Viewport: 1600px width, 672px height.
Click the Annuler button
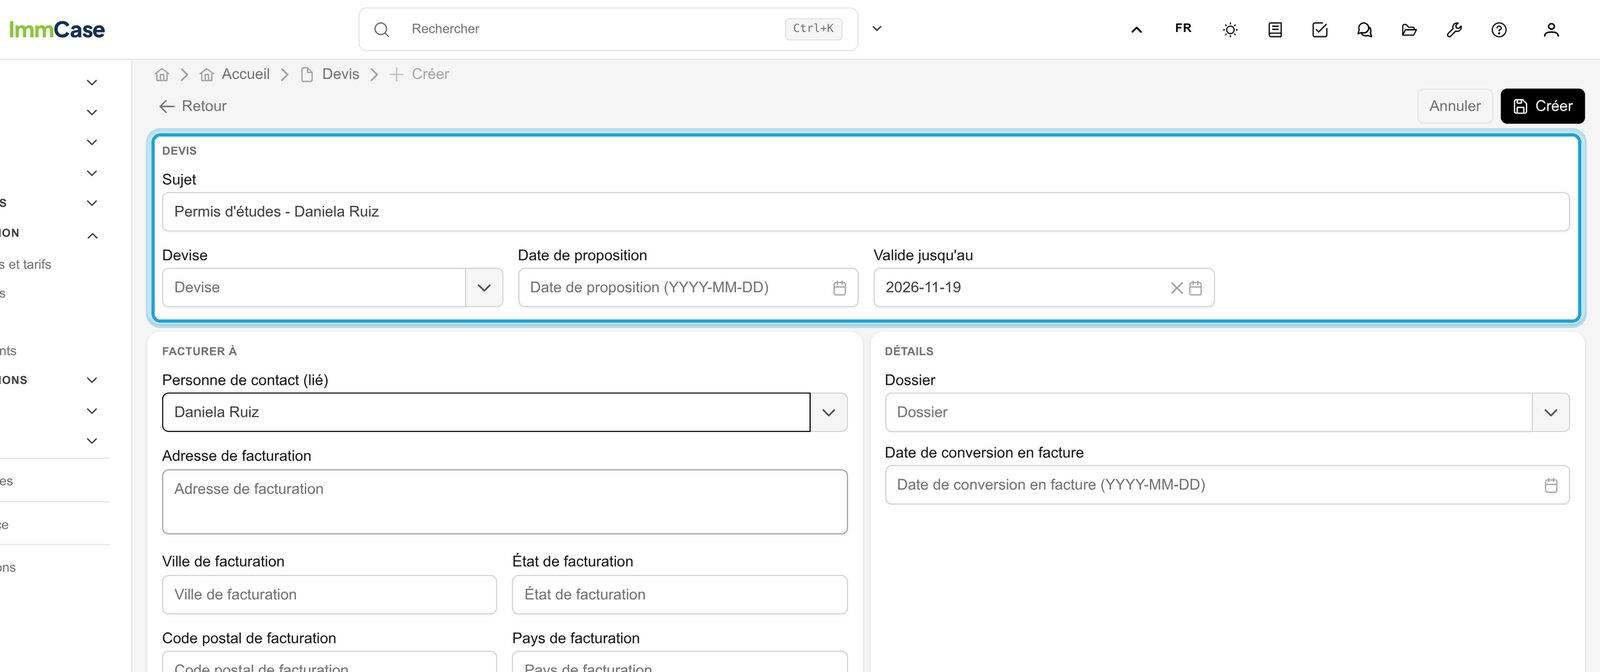pos(1455,106)
